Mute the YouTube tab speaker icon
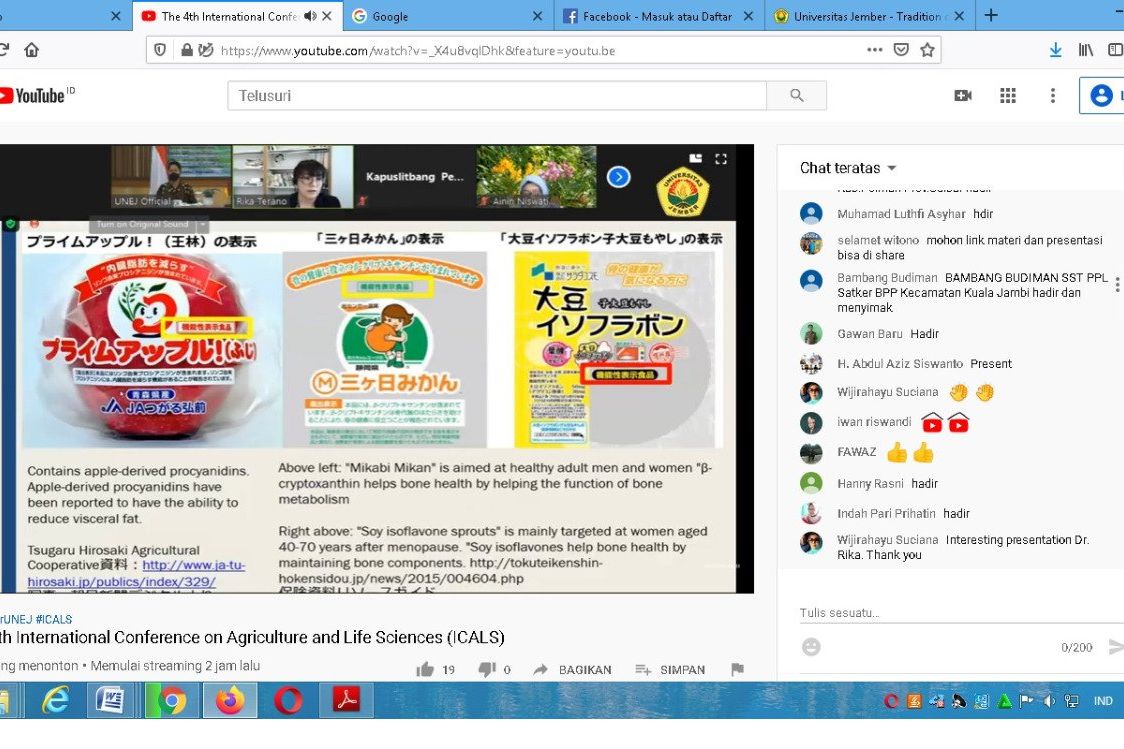The image size is (1124, 749). (x=310, y=16)
